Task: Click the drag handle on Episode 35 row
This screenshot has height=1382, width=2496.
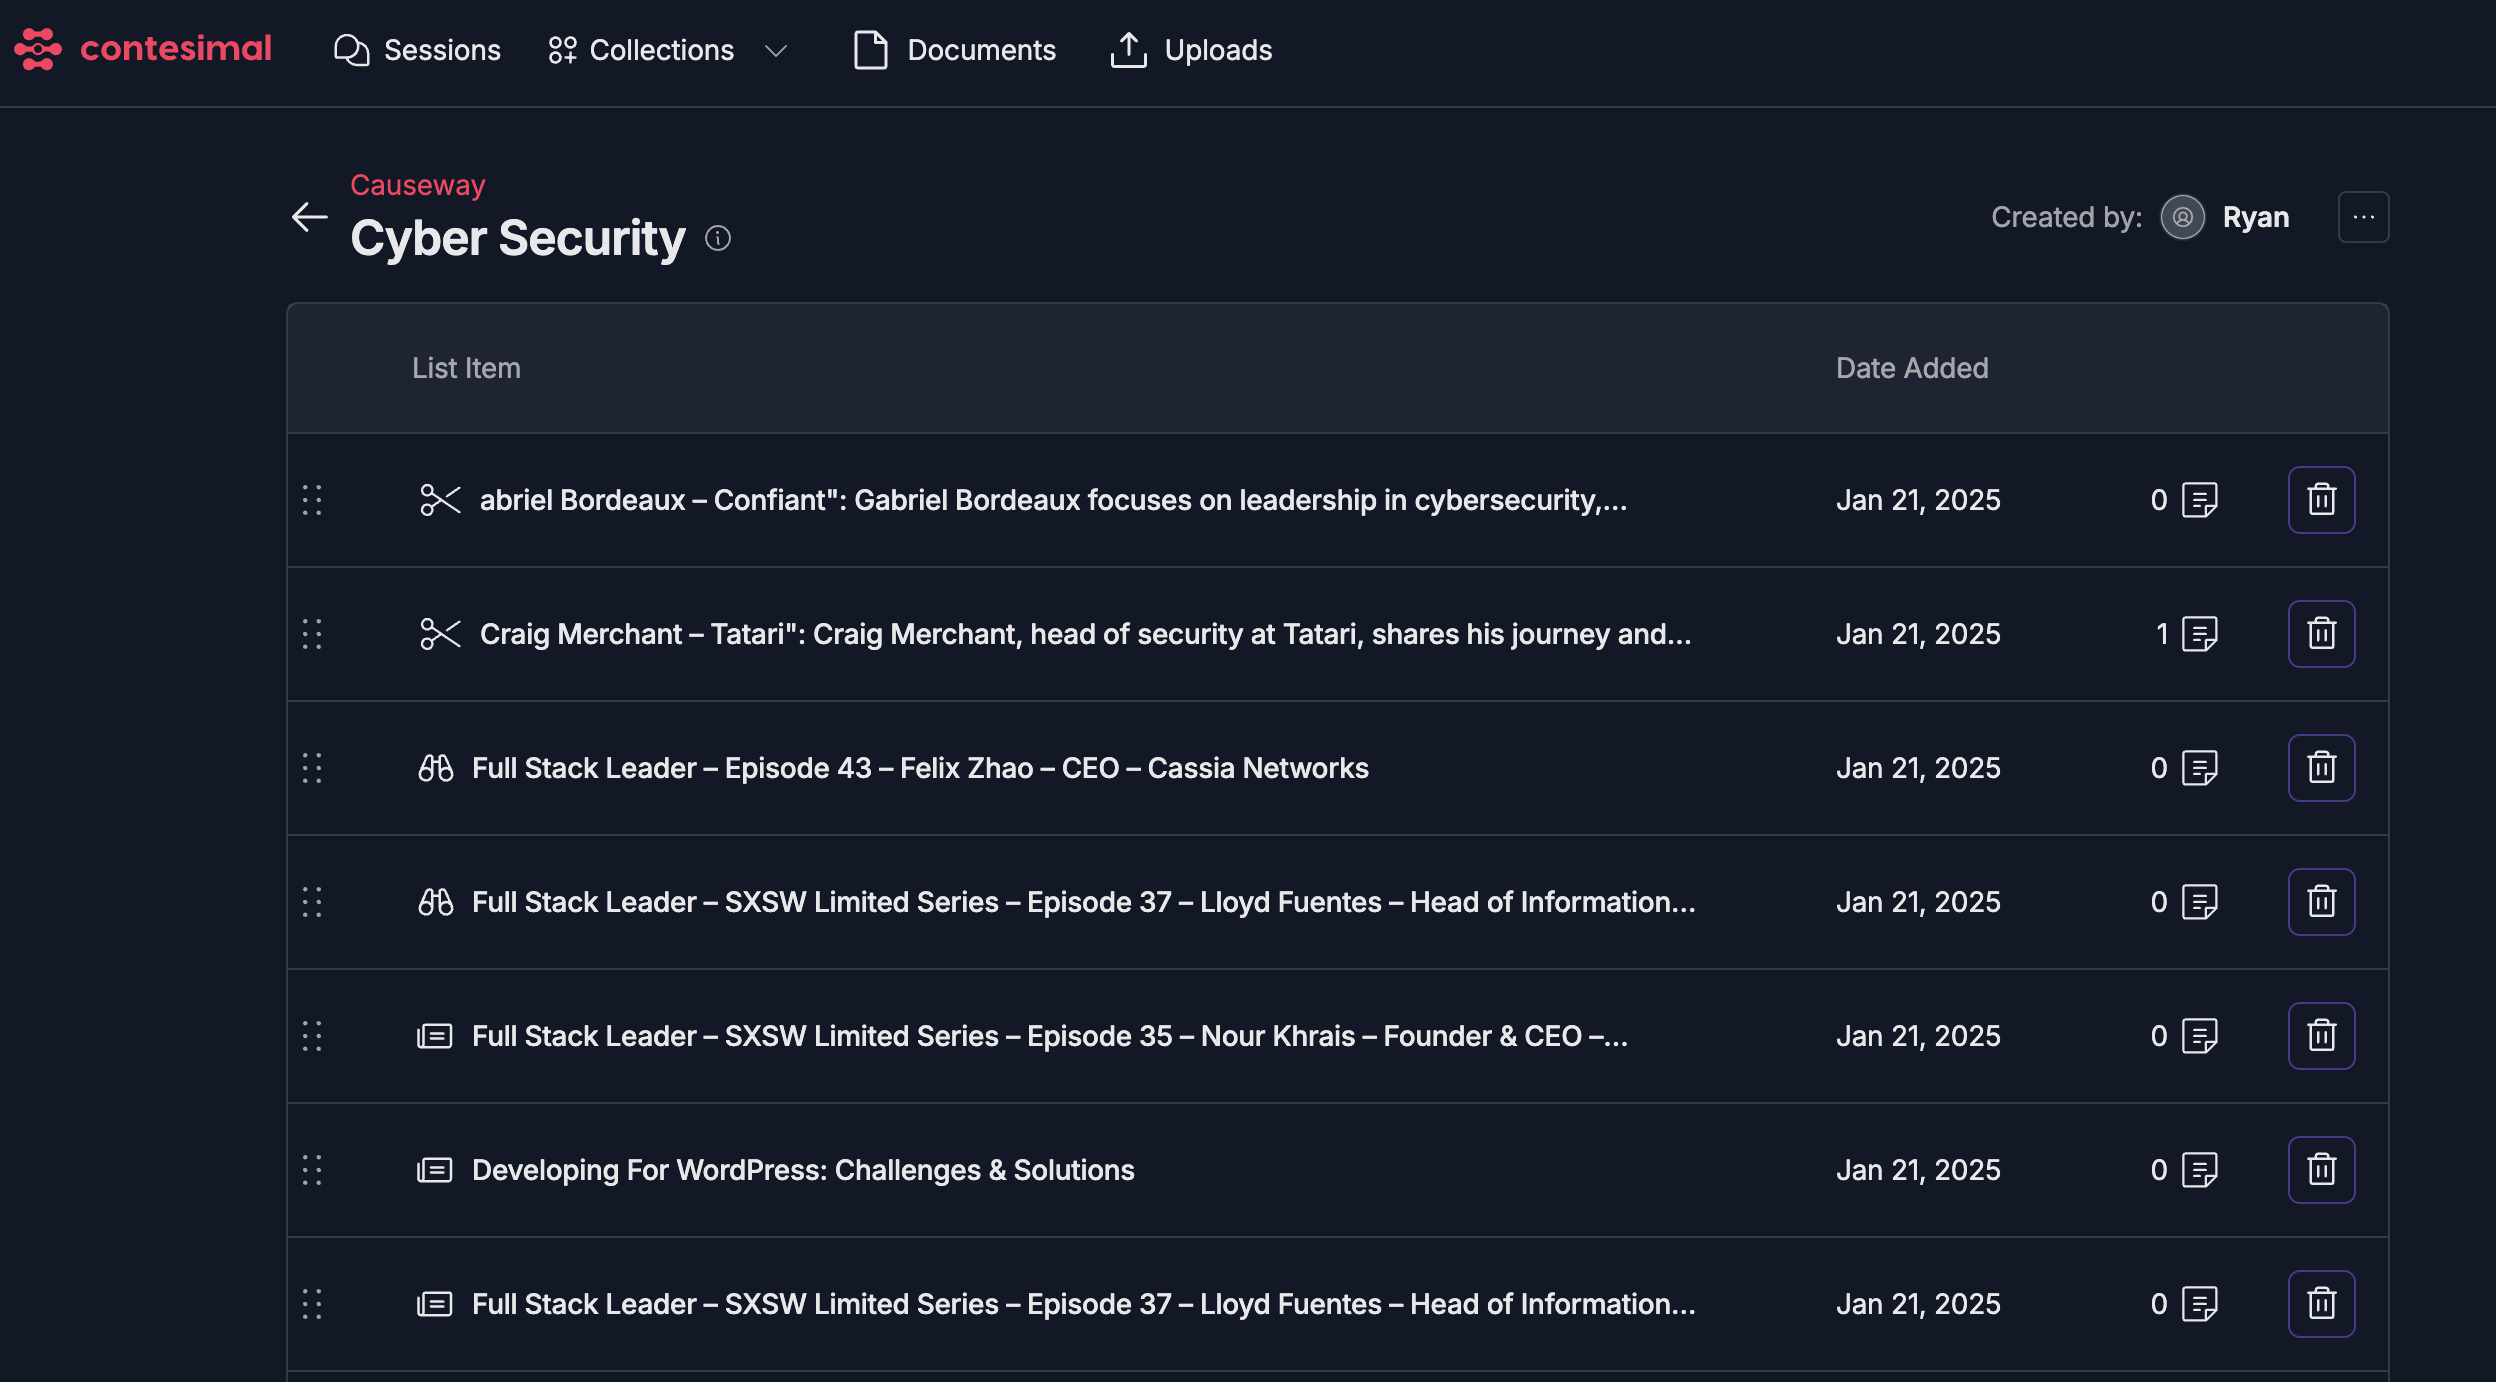Action: (312, 1036)
